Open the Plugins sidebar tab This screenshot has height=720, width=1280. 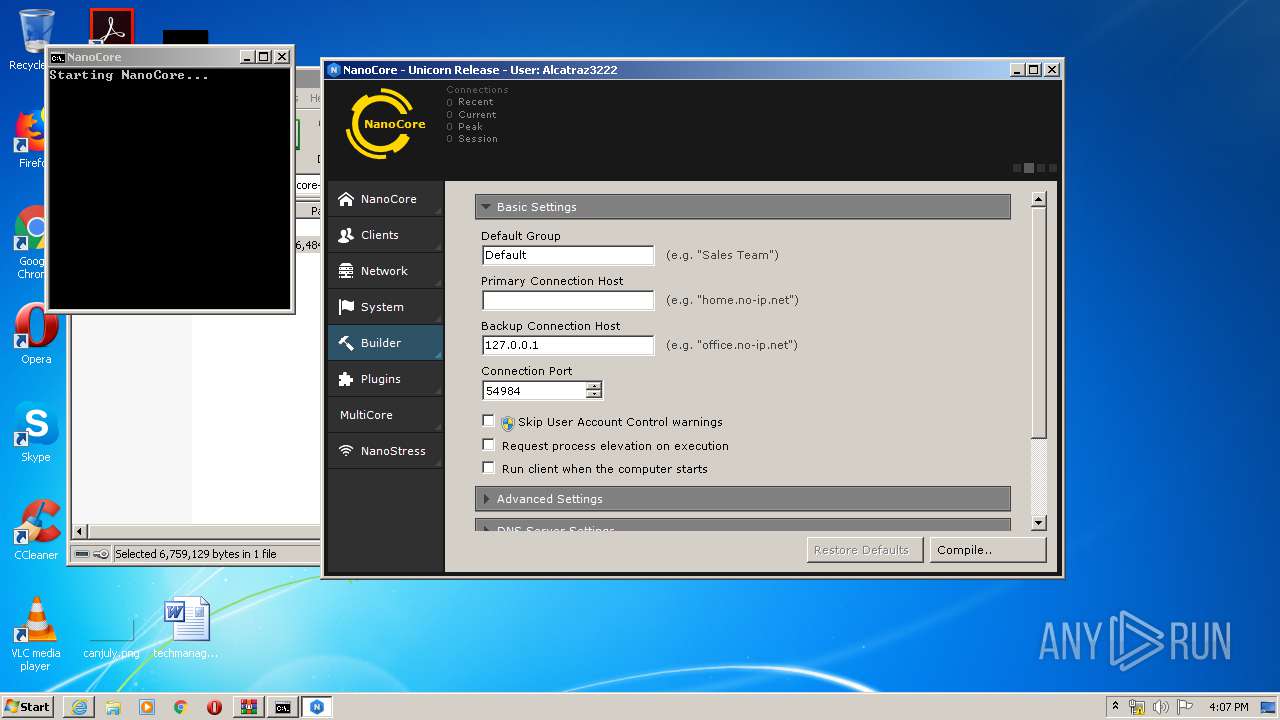385,379
